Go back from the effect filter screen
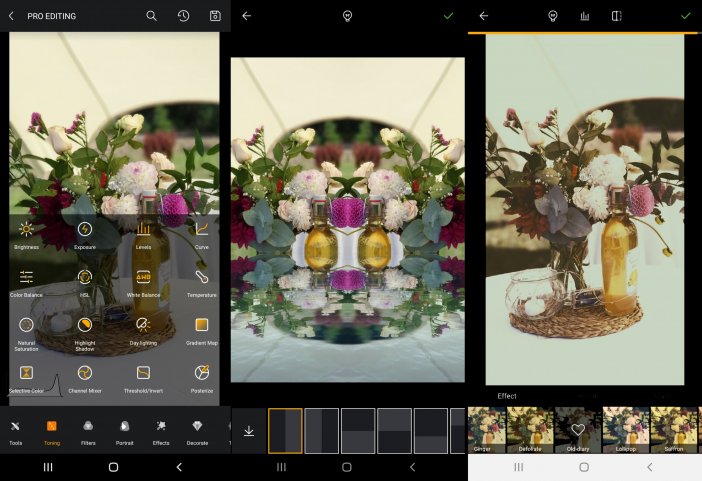This screenshot has height=481, width=702. point(484,16)
